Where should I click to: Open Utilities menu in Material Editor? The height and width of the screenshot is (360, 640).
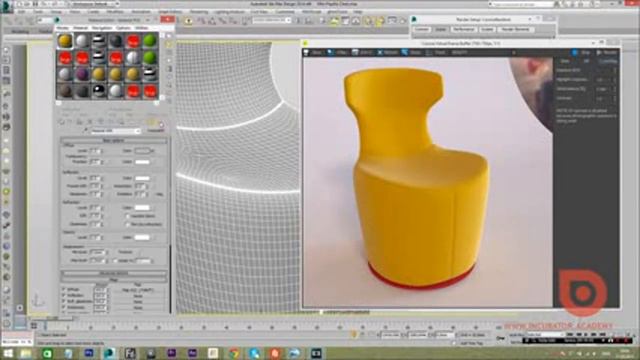pos(142,28)
